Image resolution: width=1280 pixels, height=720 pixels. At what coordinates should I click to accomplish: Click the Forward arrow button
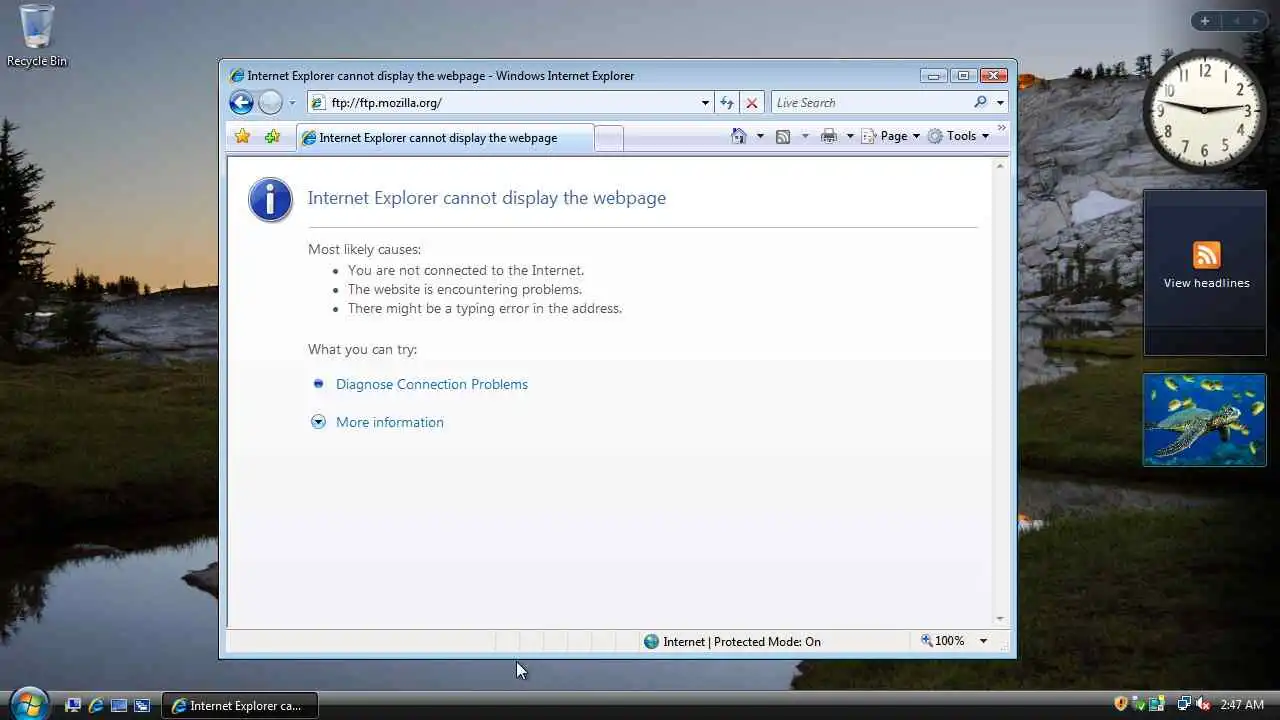[x=270, y=102]
